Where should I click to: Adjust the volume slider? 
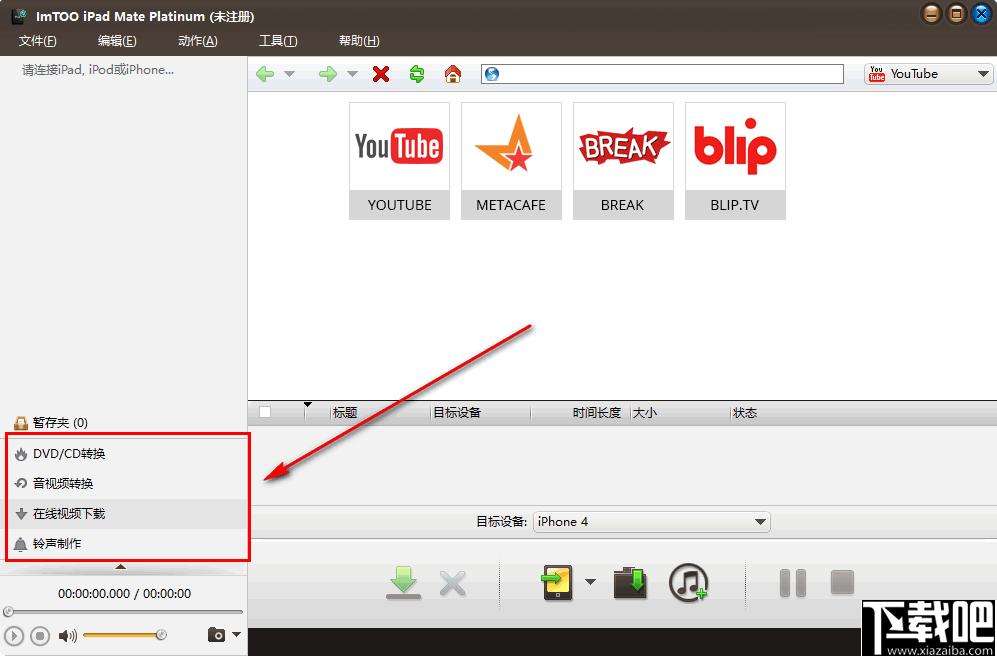tap(125, 635)
